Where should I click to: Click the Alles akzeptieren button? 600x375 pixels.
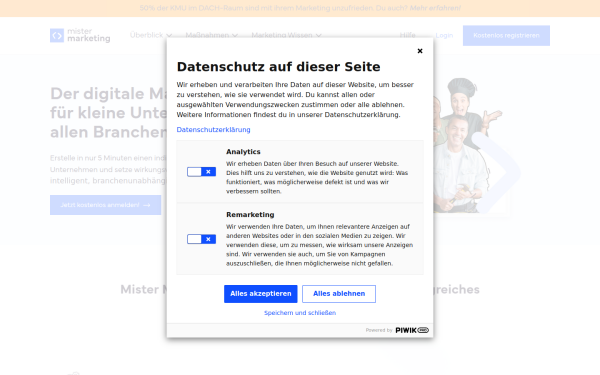click(261, 294)
